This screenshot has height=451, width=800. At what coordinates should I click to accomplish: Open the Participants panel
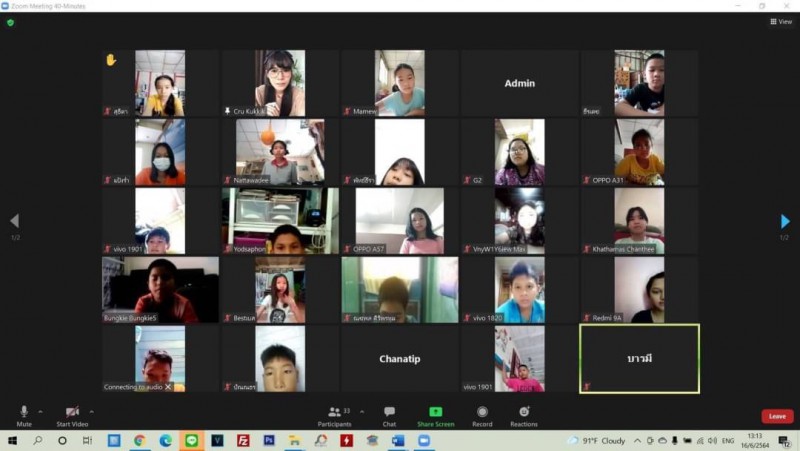tap(335, 412)
